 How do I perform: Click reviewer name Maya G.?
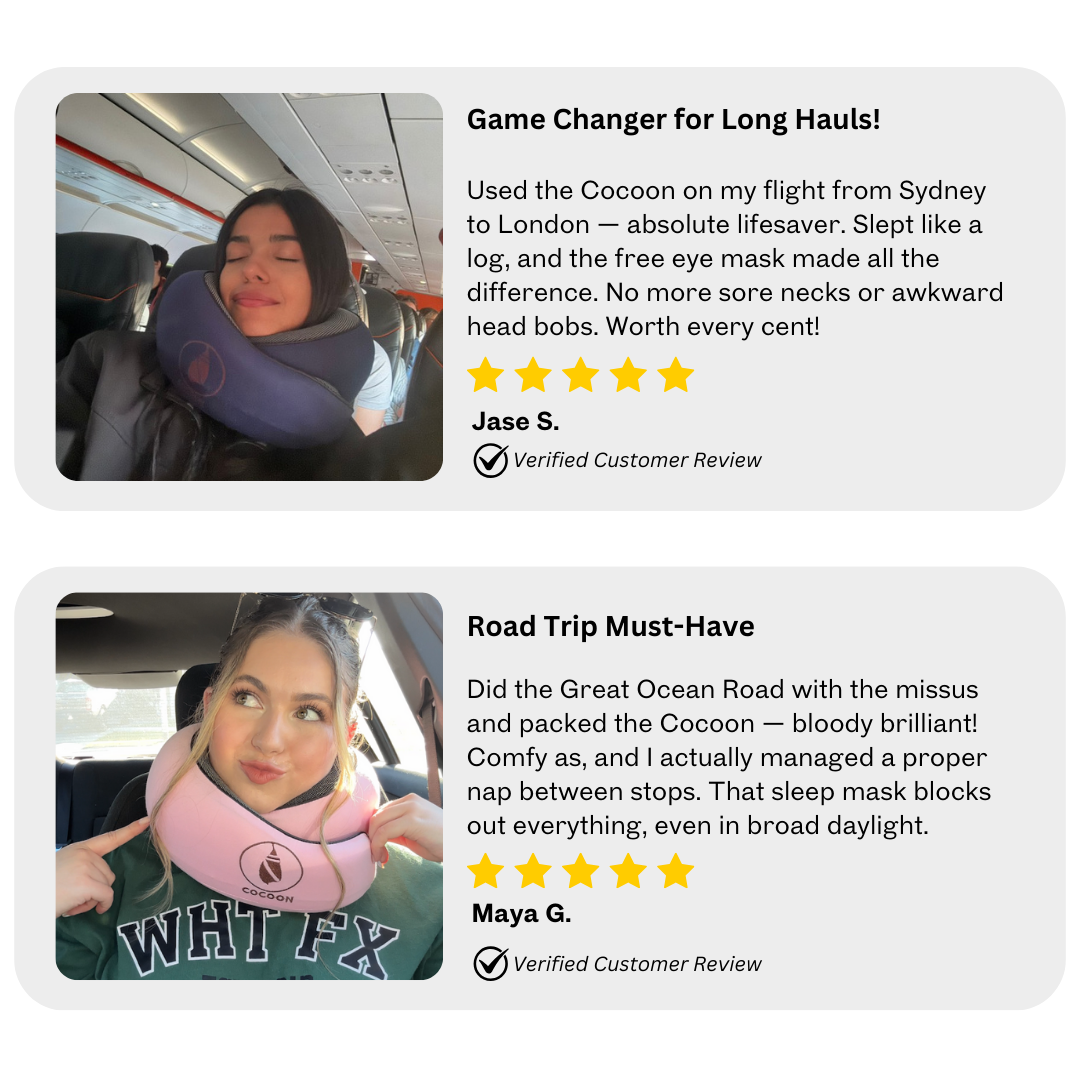(521, 913)
